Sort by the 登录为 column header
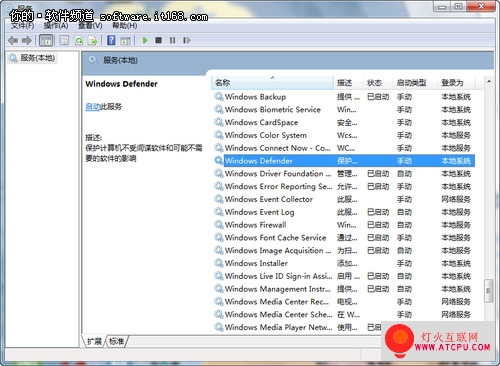The image size is (500, 366). point(456,83)
